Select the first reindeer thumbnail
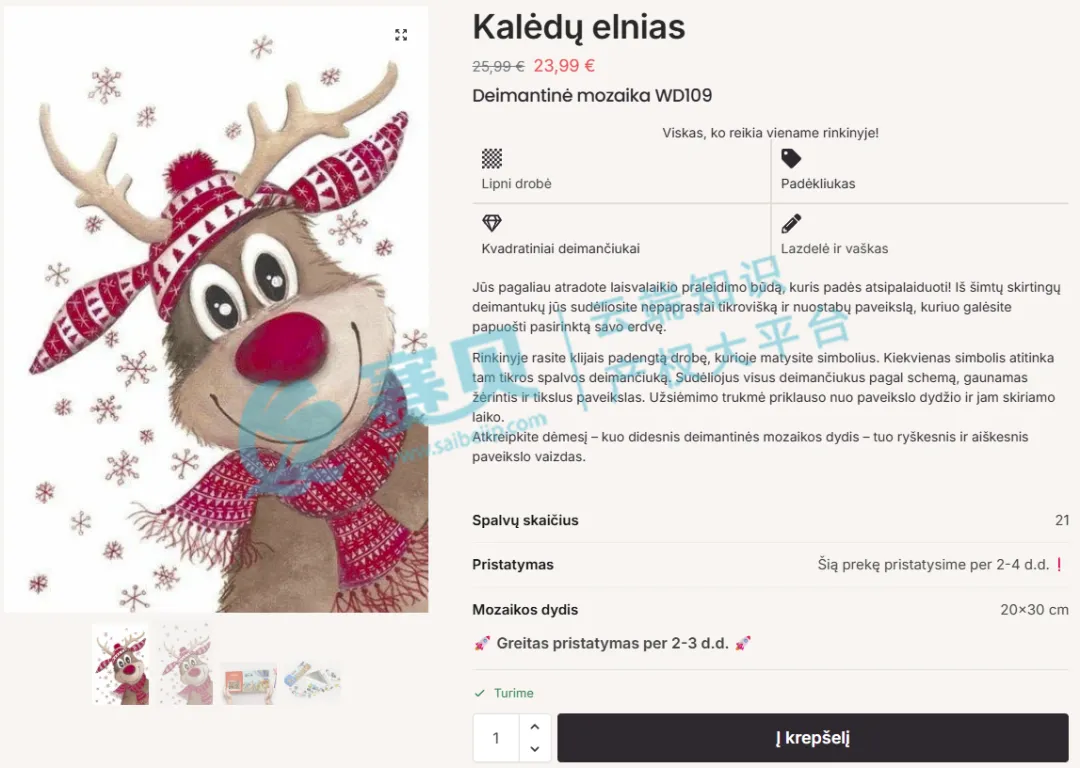 121,665
